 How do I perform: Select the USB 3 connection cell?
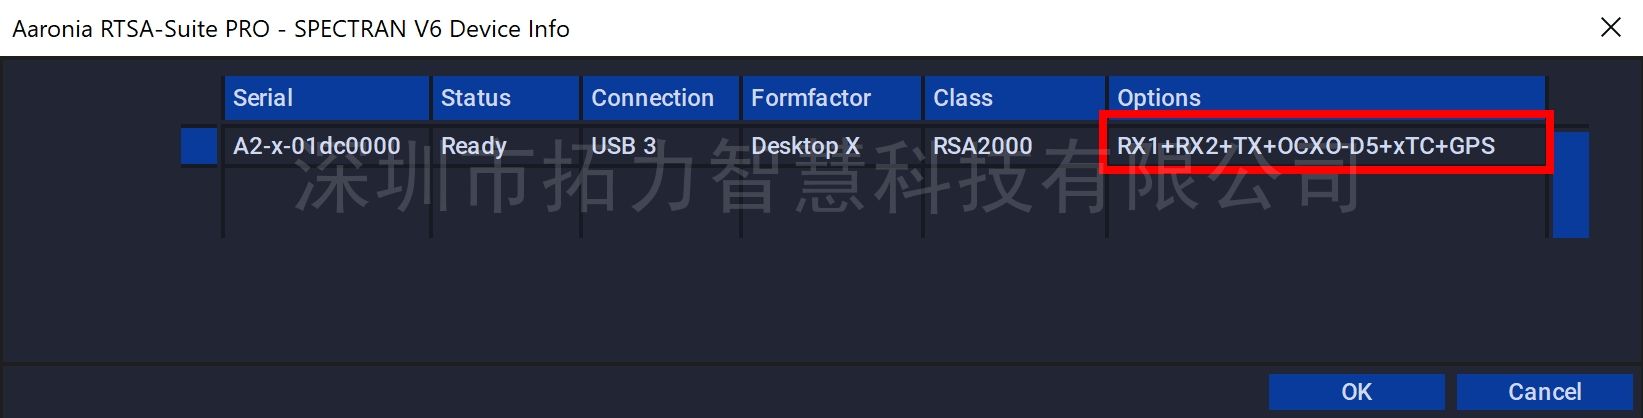(661, 146)
